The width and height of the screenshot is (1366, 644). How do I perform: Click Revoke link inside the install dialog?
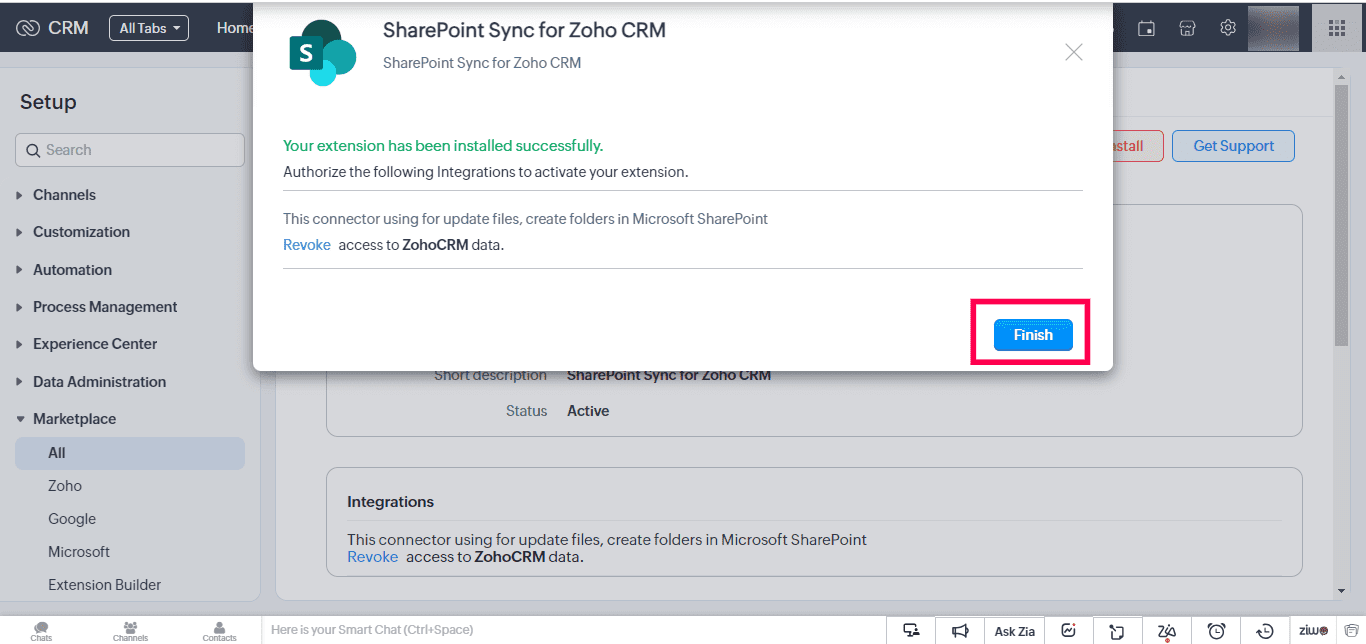pyautogui.click(x=307, y=244)
